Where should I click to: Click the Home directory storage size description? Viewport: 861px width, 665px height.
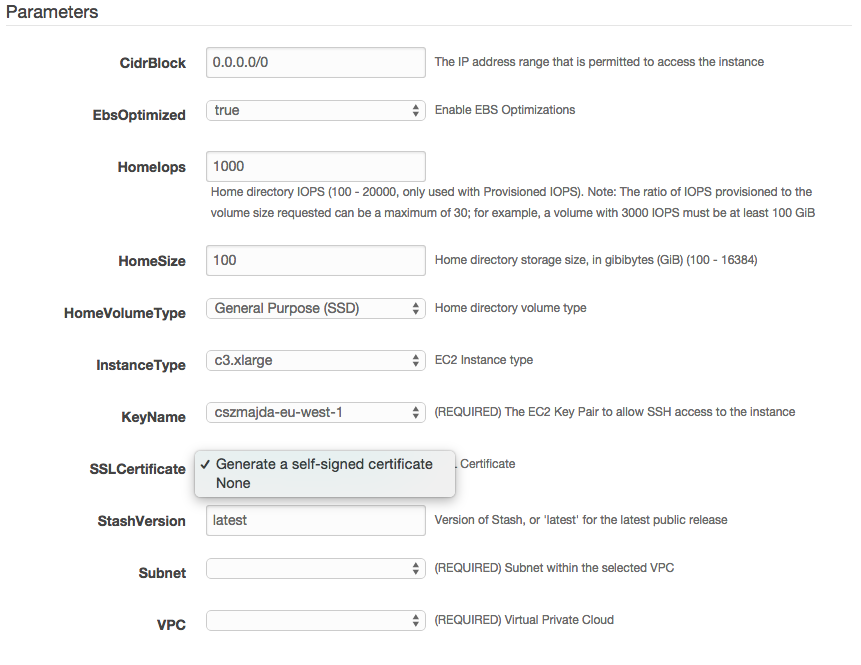(x=596, y=260)
